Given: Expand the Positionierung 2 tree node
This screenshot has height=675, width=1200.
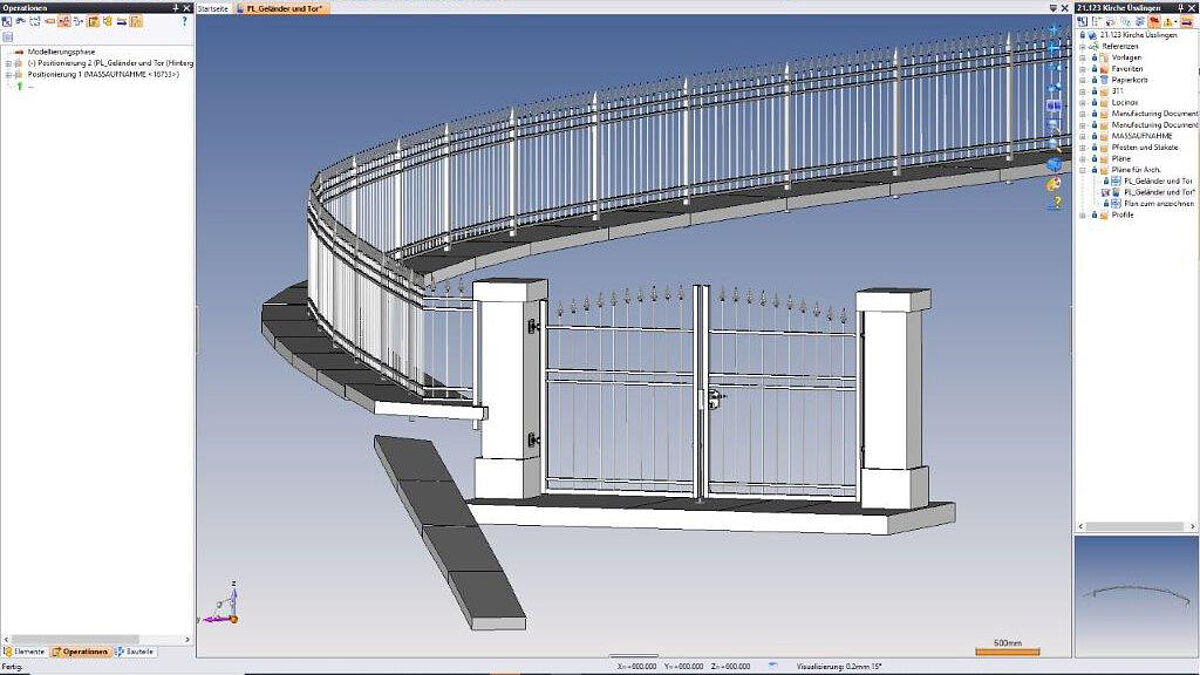Looking at the screenshot, I should 8,62.
